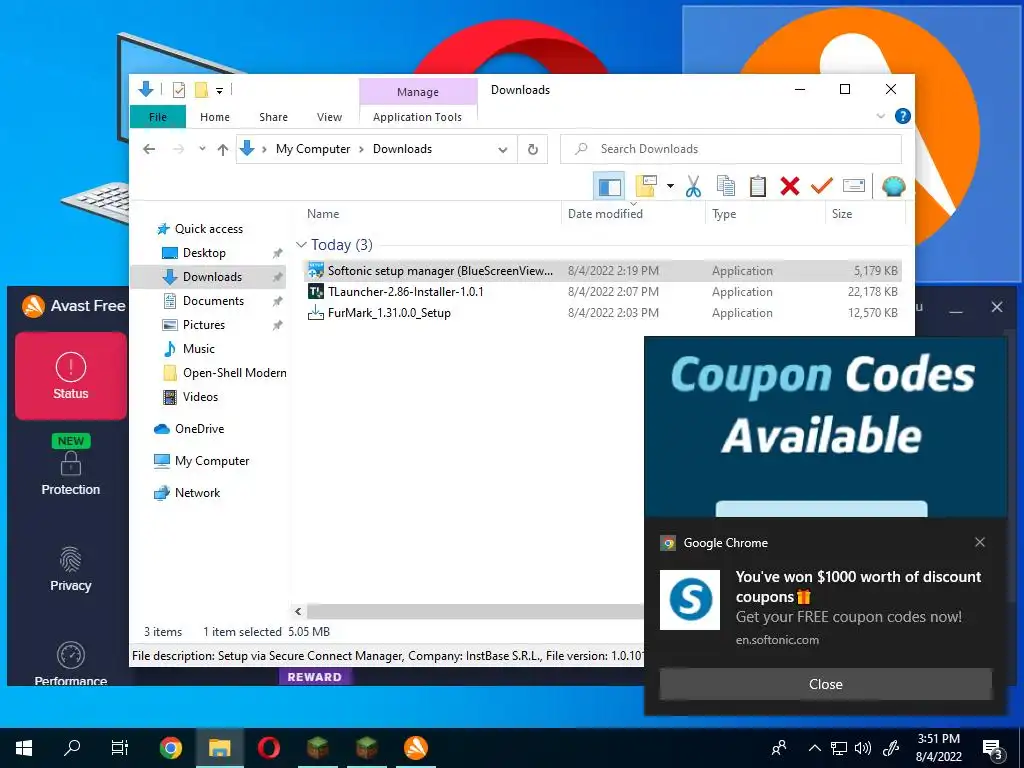
Task: Click the orange checkmark properties icon
Action: [822, 187]
